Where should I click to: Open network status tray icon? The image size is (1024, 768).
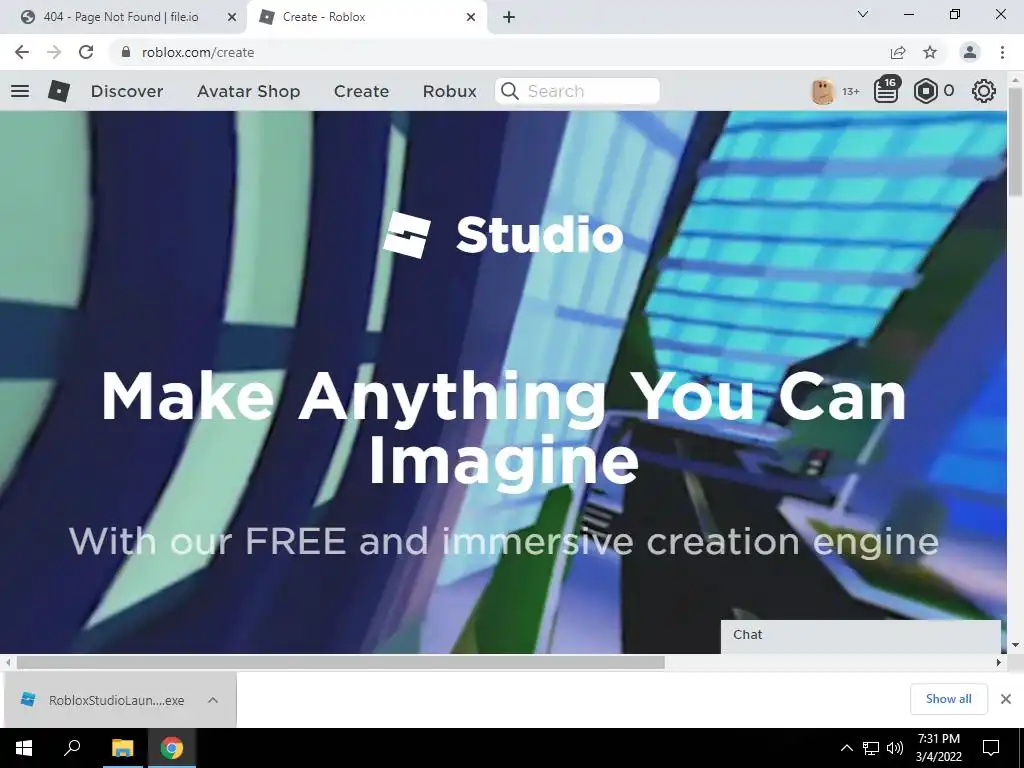[871, 748]
